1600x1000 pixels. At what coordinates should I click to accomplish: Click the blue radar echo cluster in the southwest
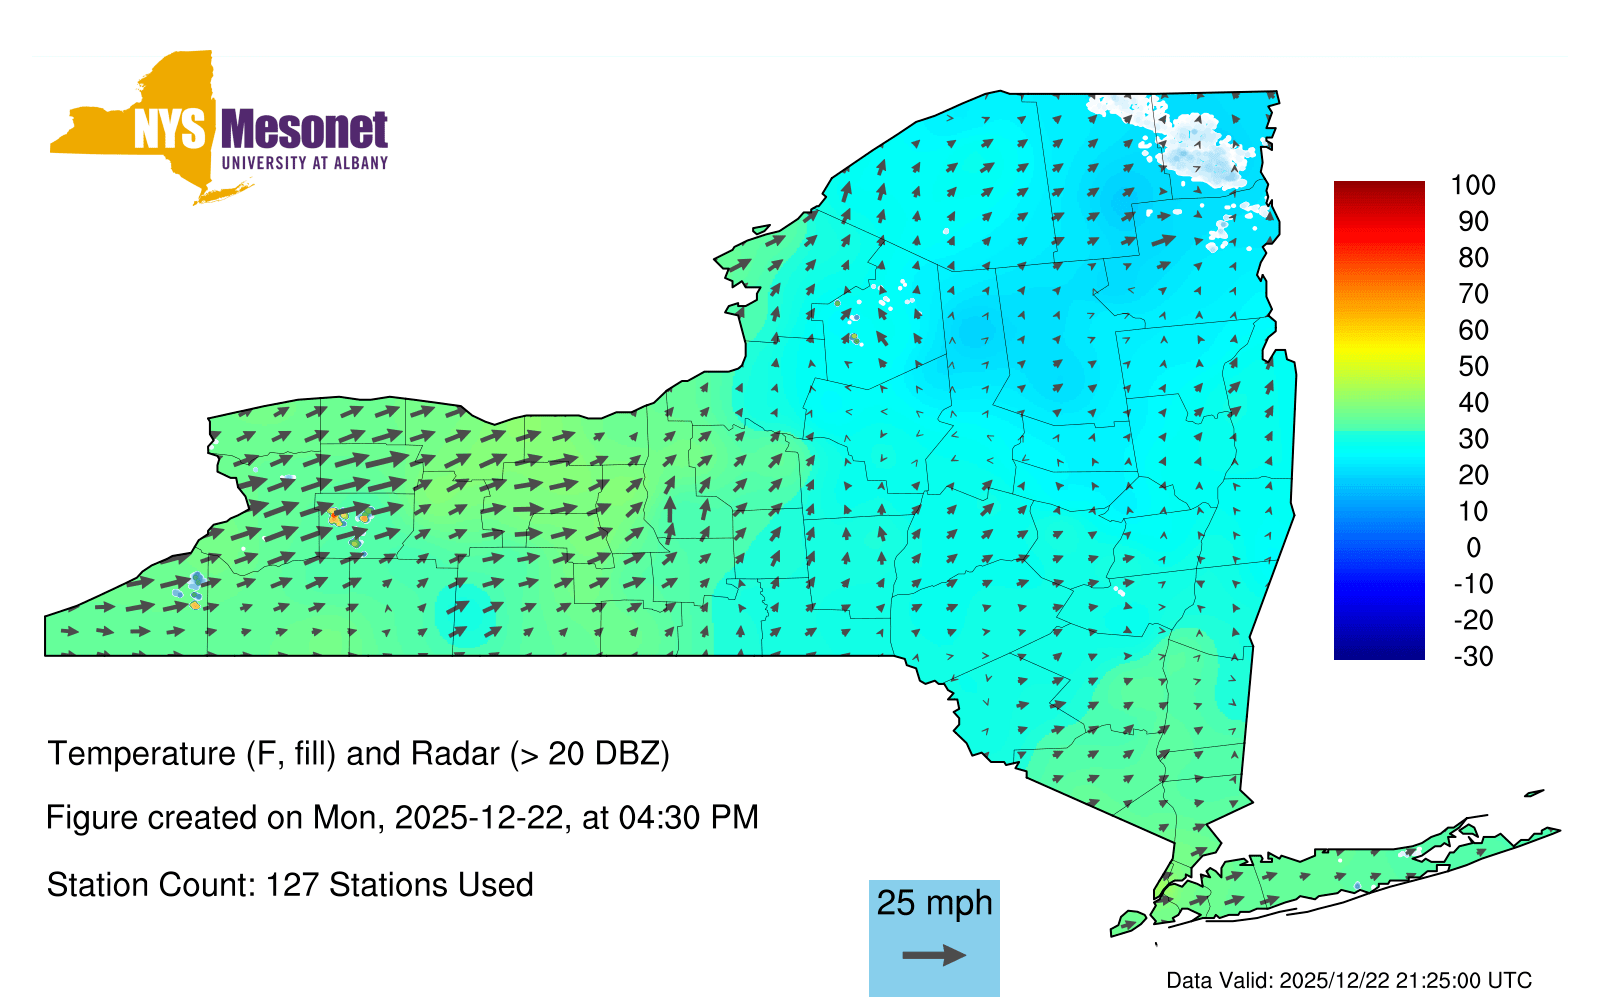point(195,585)
